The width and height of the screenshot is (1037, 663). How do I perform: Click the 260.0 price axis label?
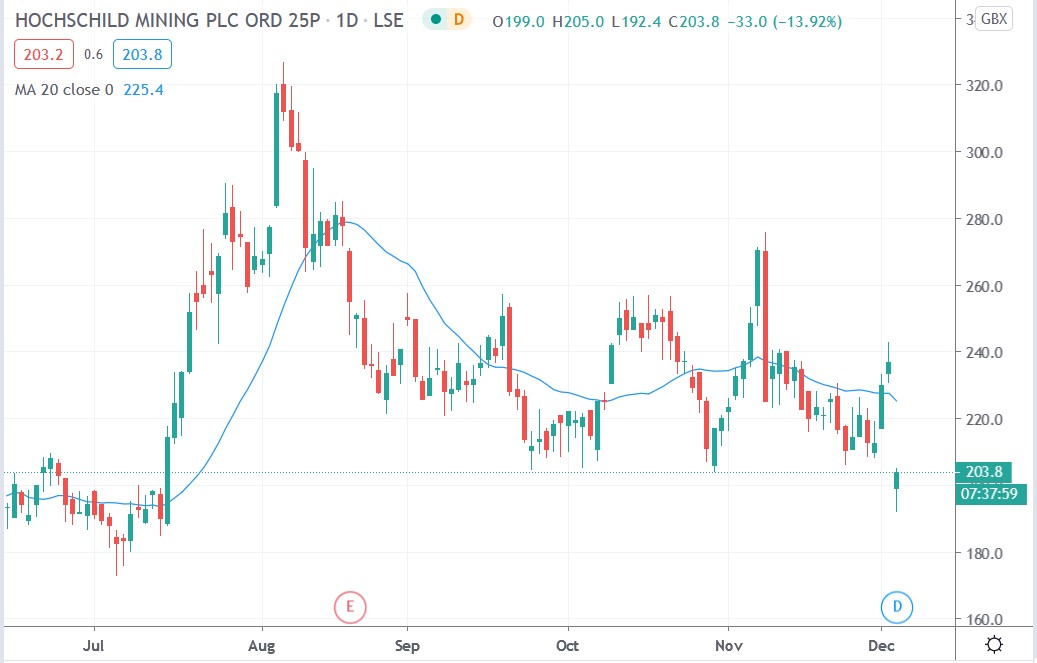point(984,287)
